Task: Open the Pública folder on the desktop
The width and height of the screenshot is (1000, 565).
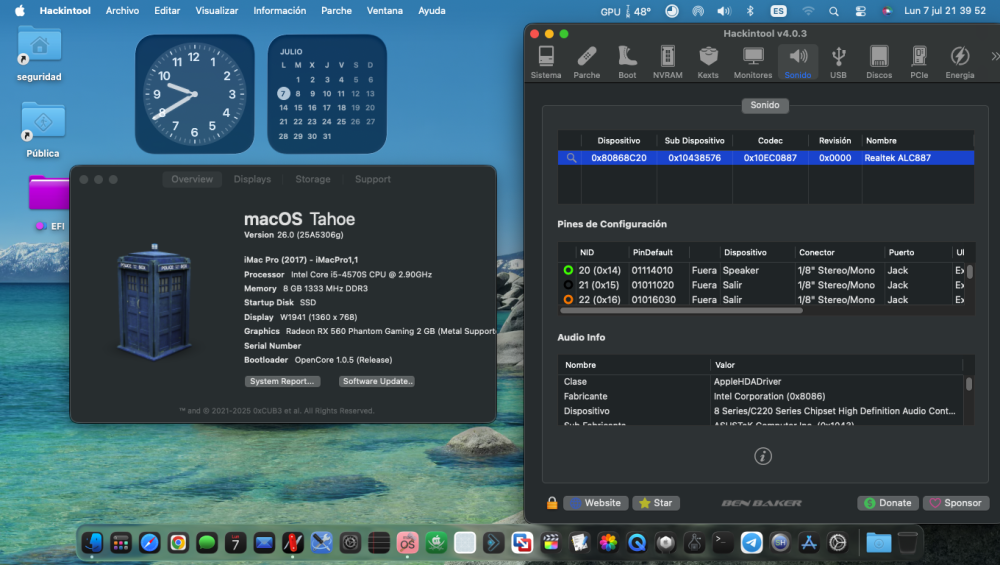Action: [43, 130]
